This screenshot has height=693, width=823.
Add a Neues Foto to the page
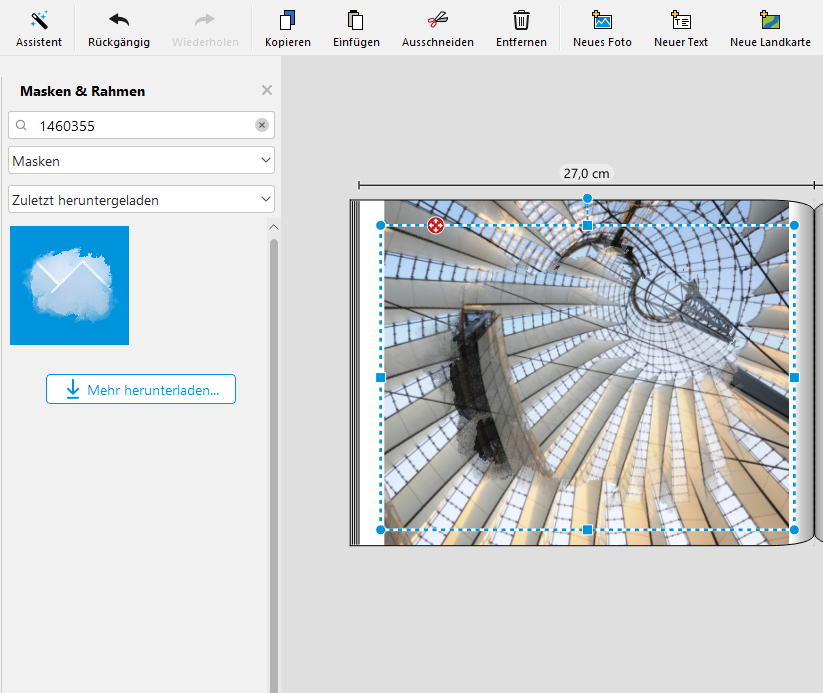(602, 28)
